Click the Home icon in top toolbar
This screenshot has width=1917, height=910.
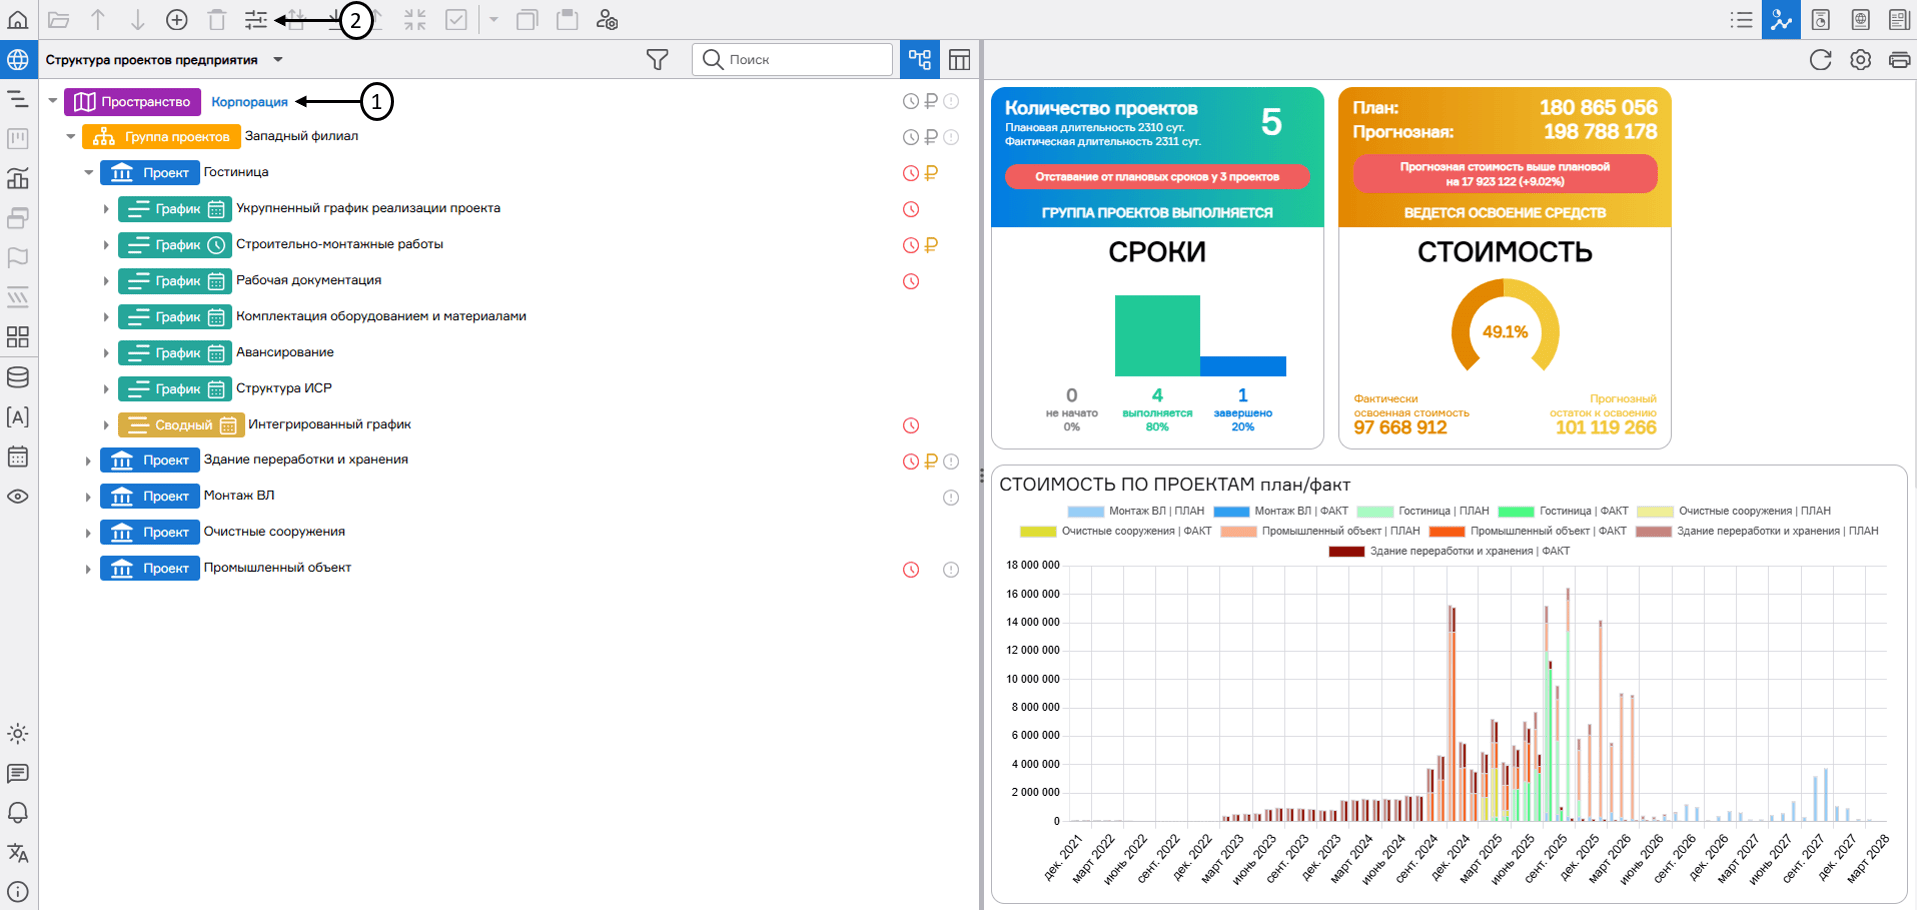18,20
